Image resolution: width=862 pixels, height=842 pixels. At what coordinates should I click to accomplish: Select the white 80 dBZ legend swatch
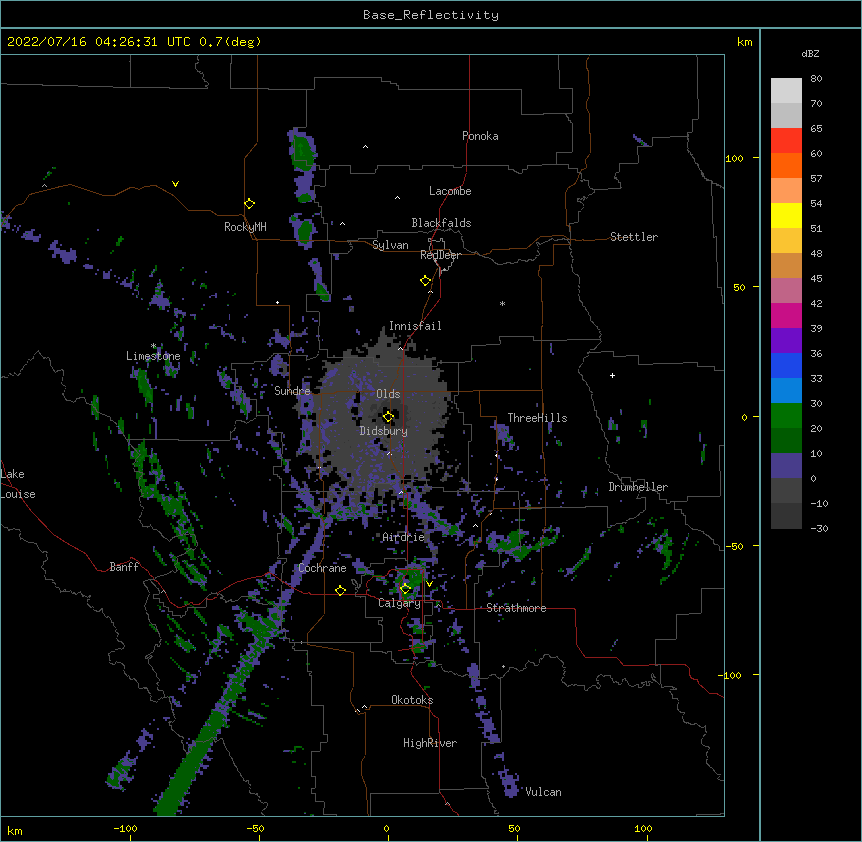pos(786,91)
